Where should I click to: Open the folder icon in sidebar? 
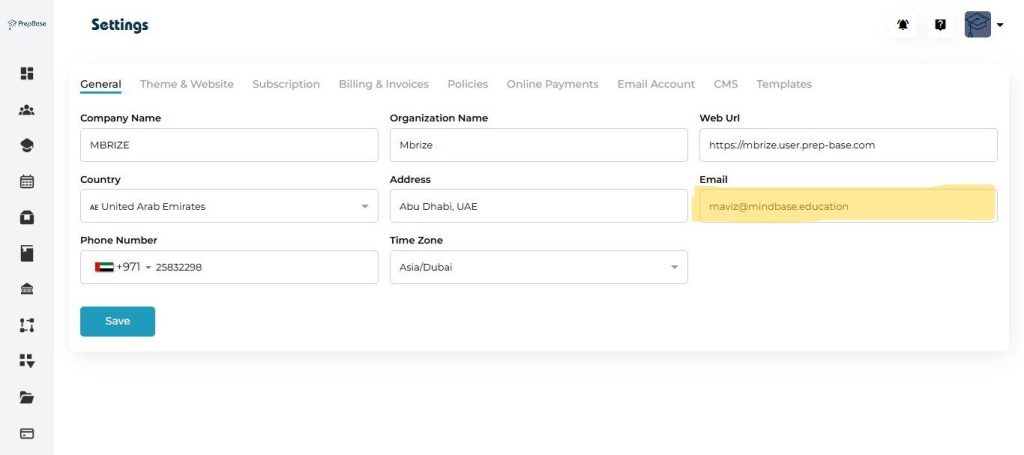coord(27,397)
